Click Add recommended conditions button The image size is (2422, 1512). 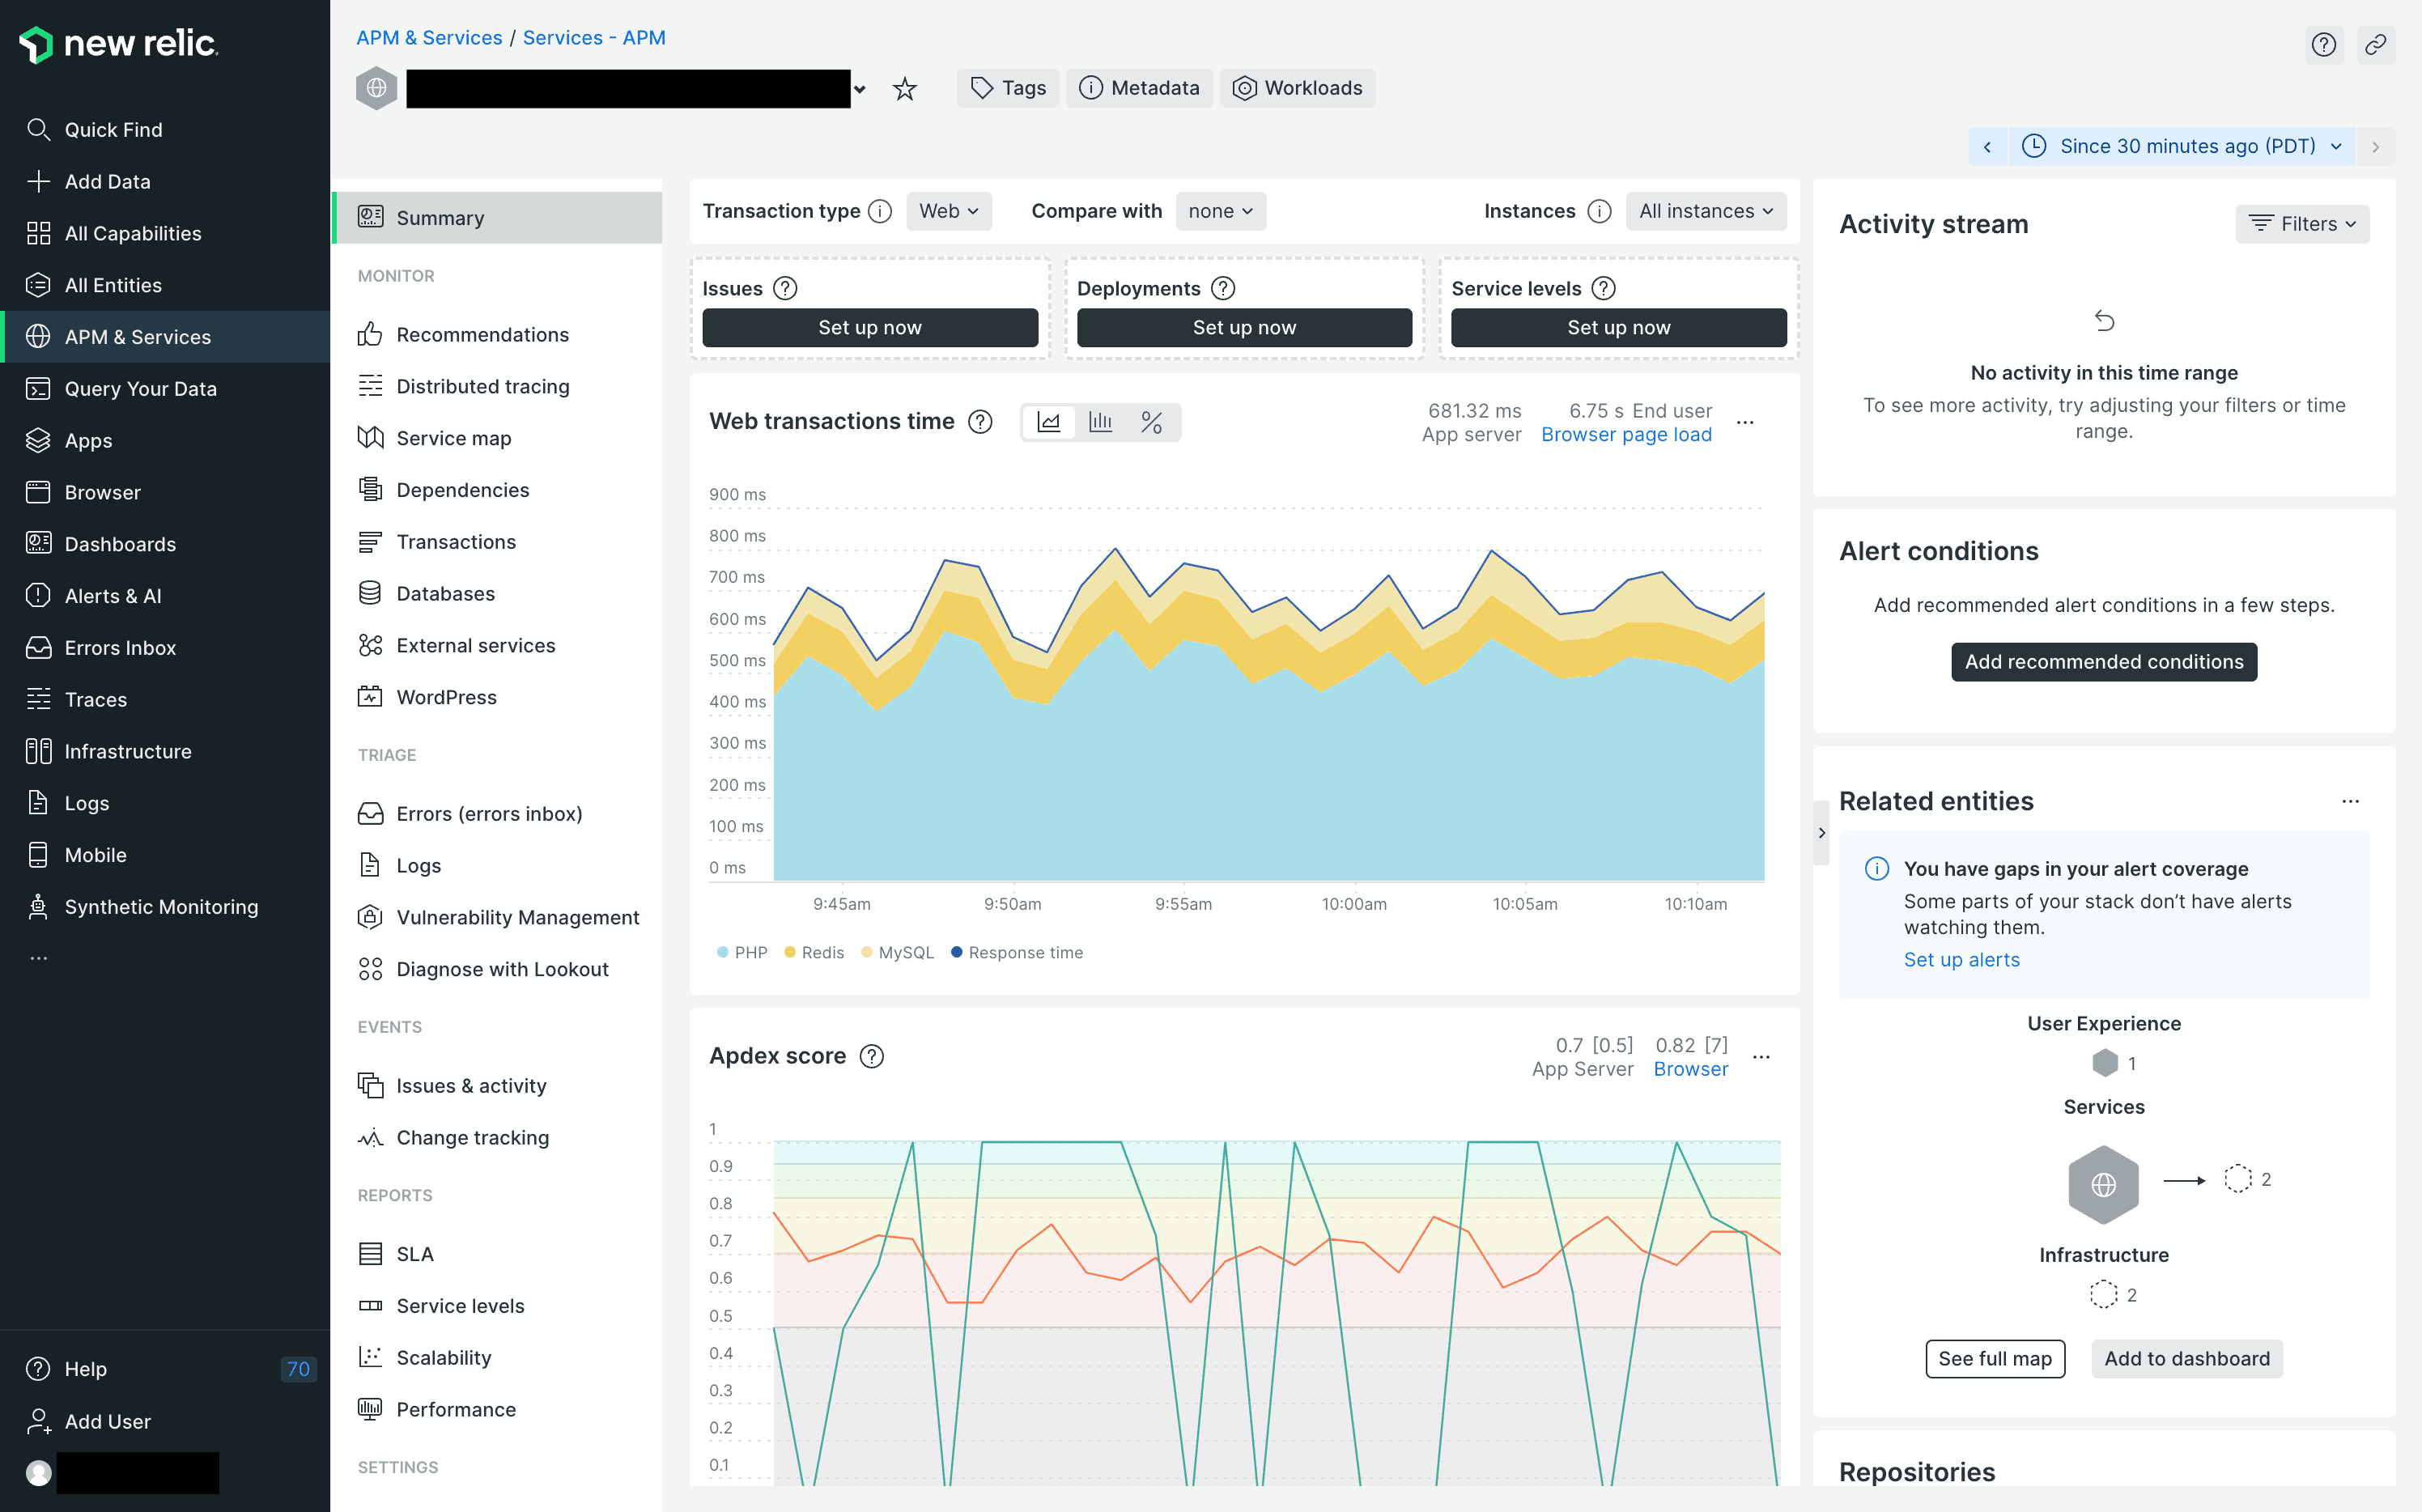(x=2103, y=662)
